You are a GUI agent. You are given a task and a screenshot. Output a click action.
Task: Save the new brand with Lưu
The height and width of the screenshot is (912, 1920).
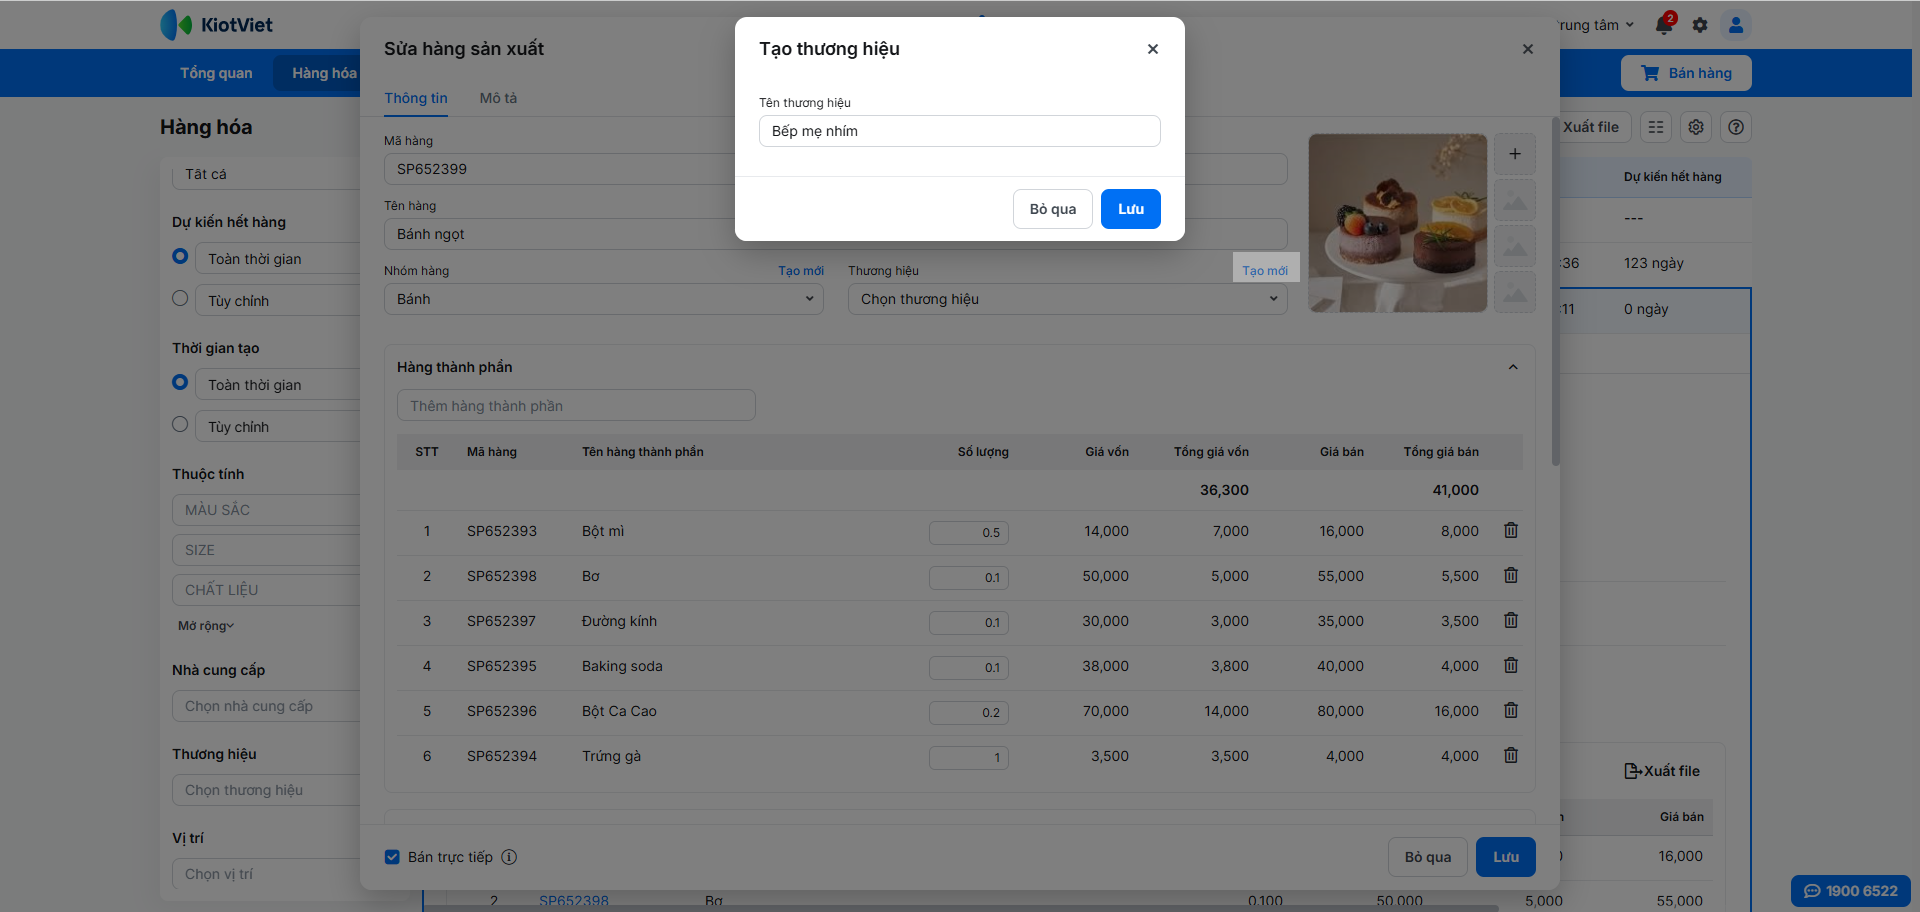[1131, 209]
